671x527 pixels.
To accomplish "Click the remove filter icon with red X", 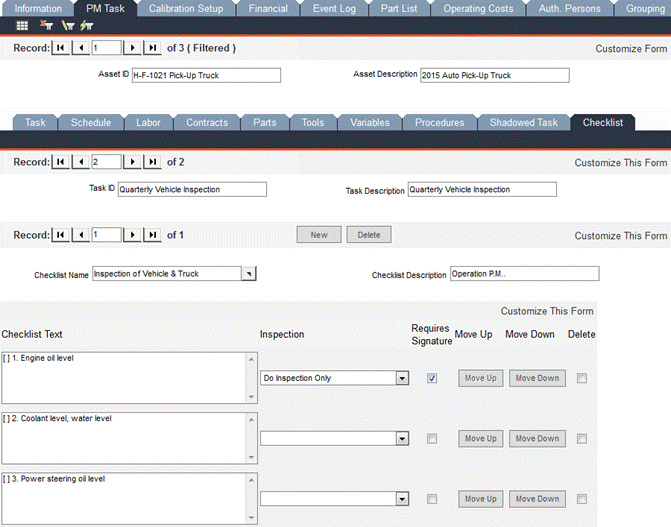I will tap(46, 25).
